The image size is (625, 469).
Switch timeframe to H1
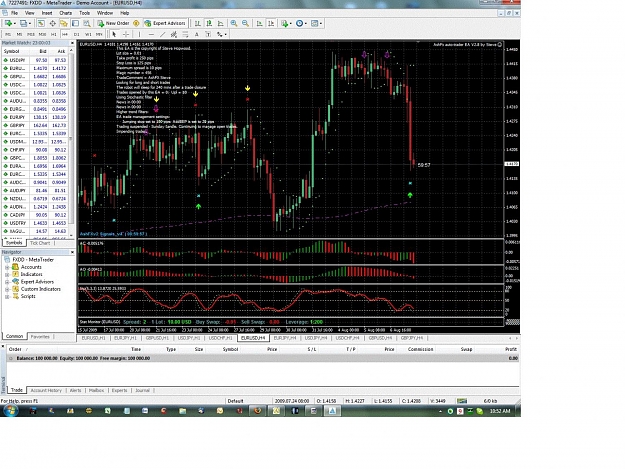[x=53, y=35]
